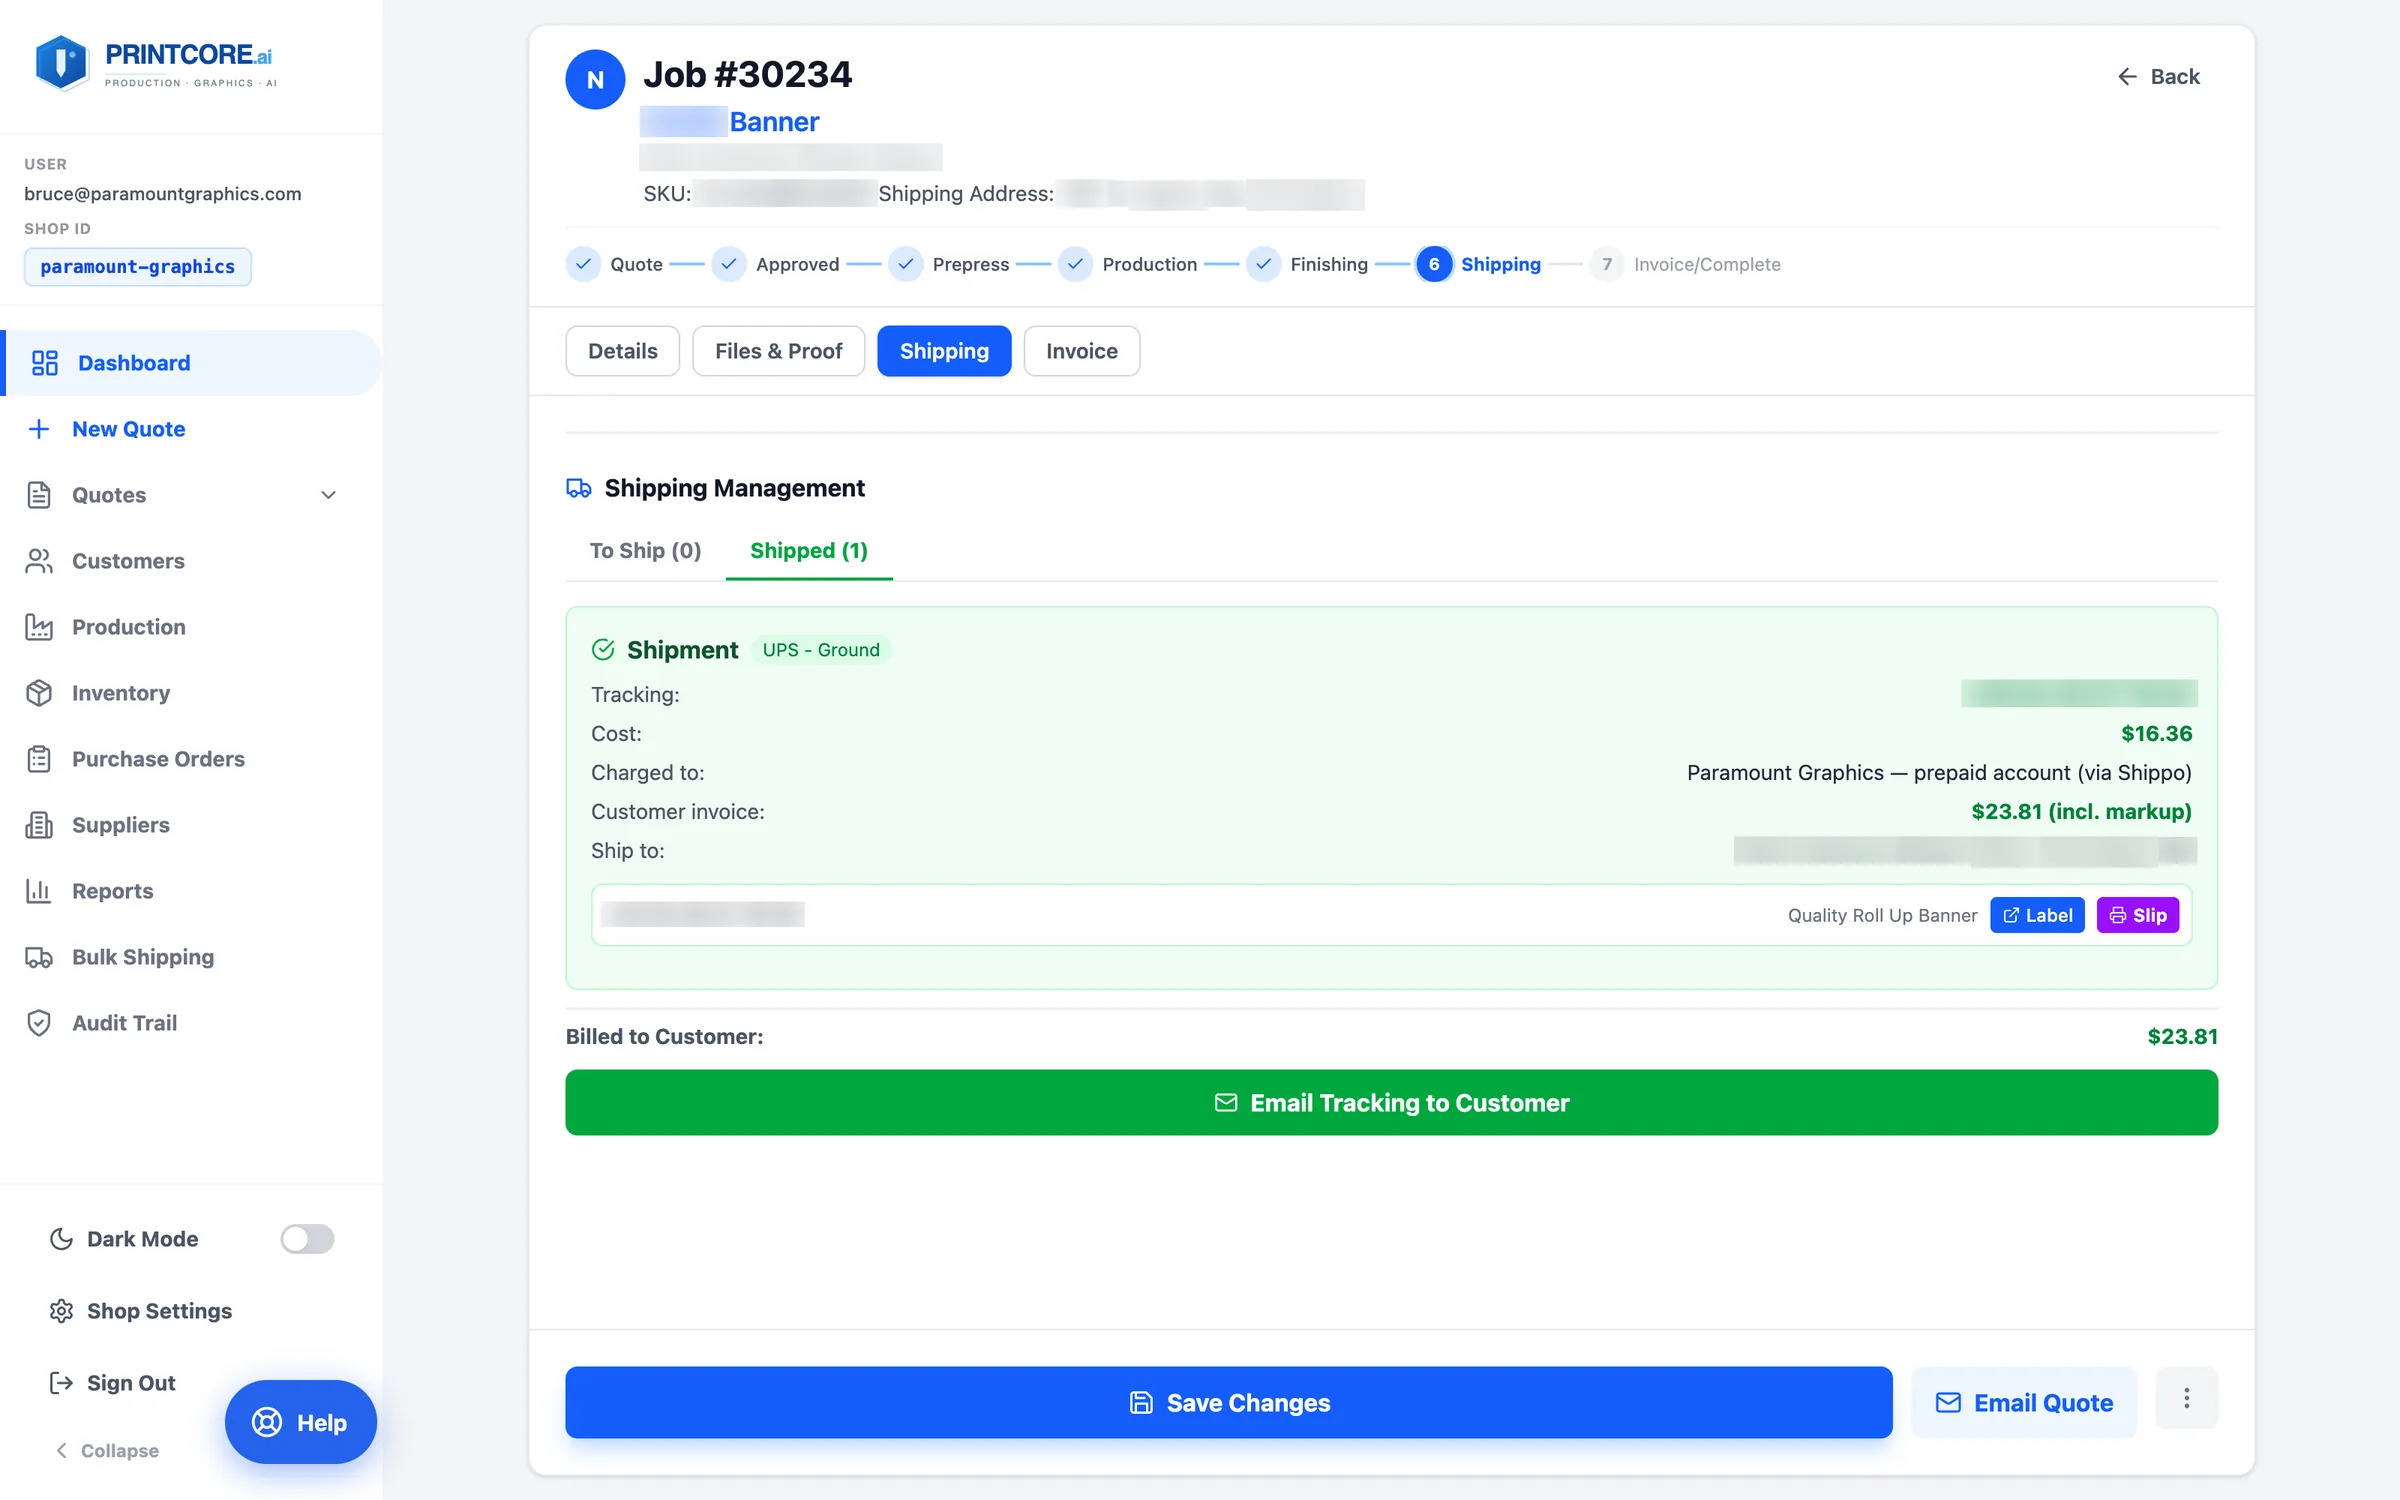Screen dimensions: 2400x1500
Task: Click the Finishing workflow step
Action: coord(1308,264)
